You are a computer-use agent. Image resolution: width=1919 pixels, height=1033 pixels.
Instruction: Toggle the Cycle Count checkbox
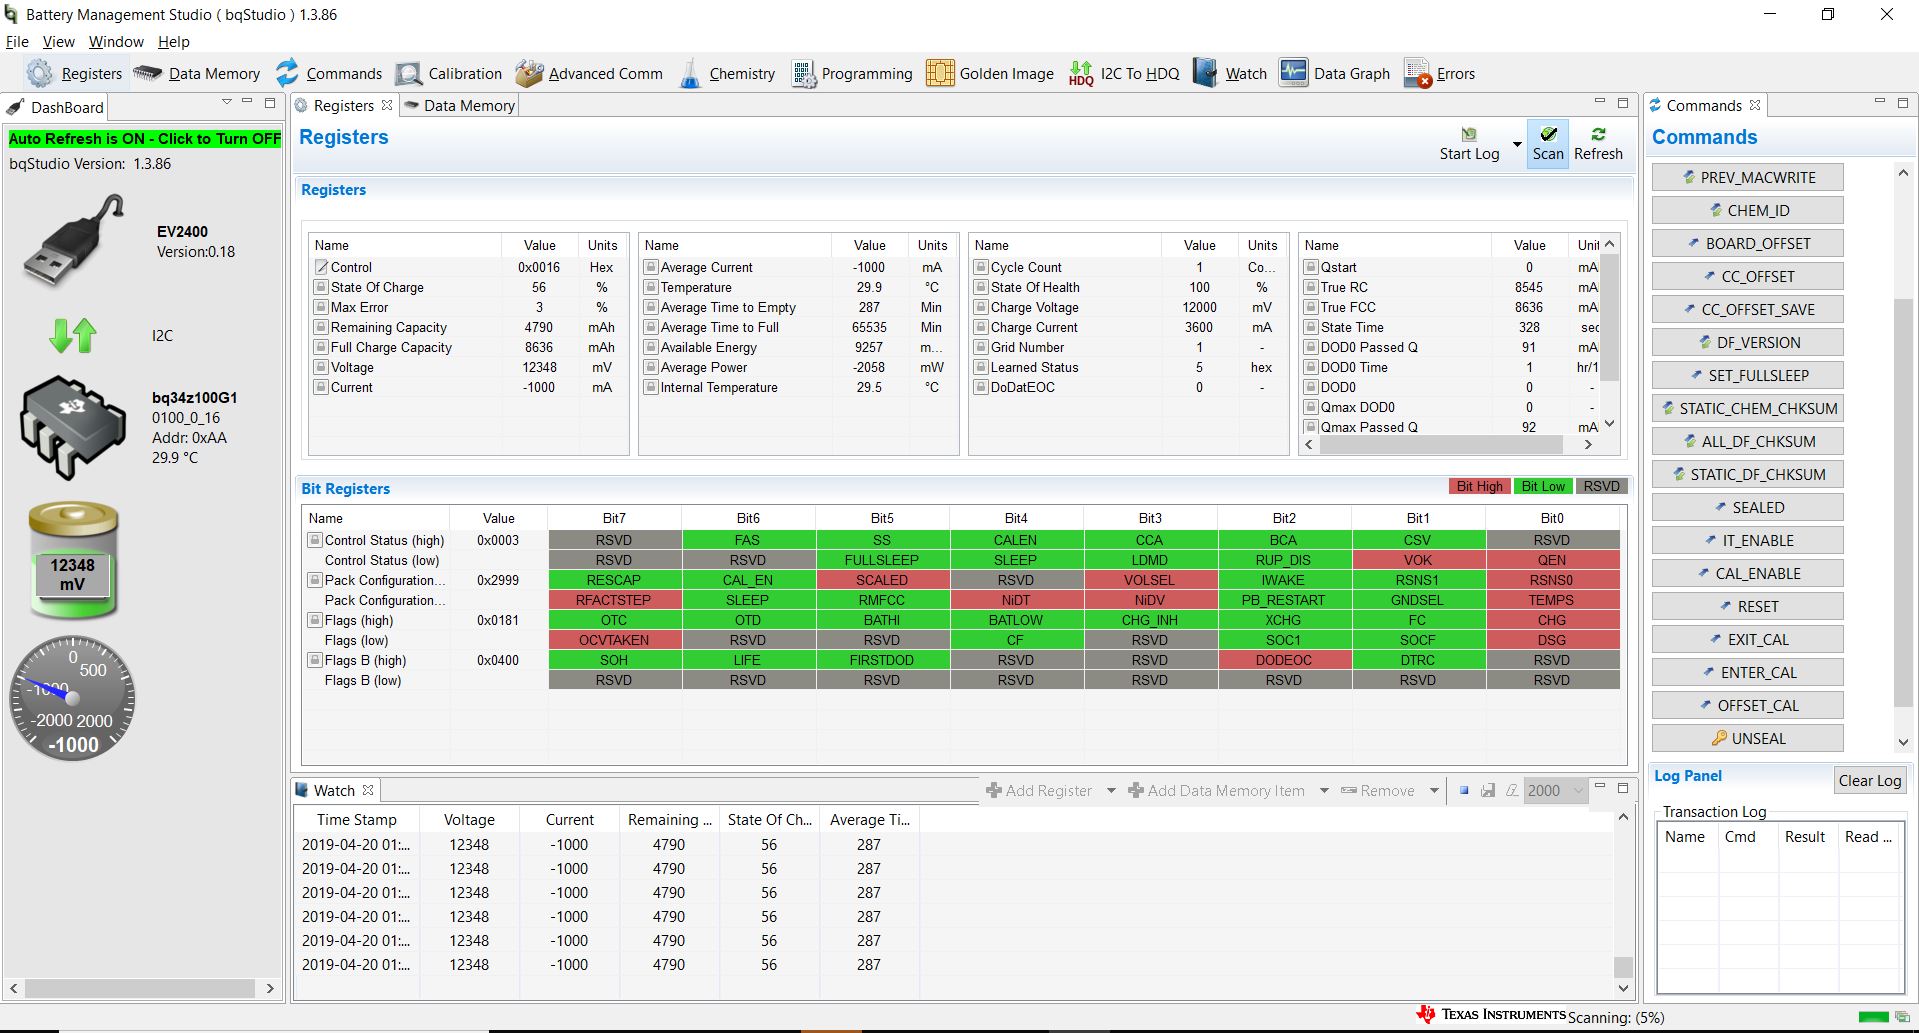tap(981, 267)
